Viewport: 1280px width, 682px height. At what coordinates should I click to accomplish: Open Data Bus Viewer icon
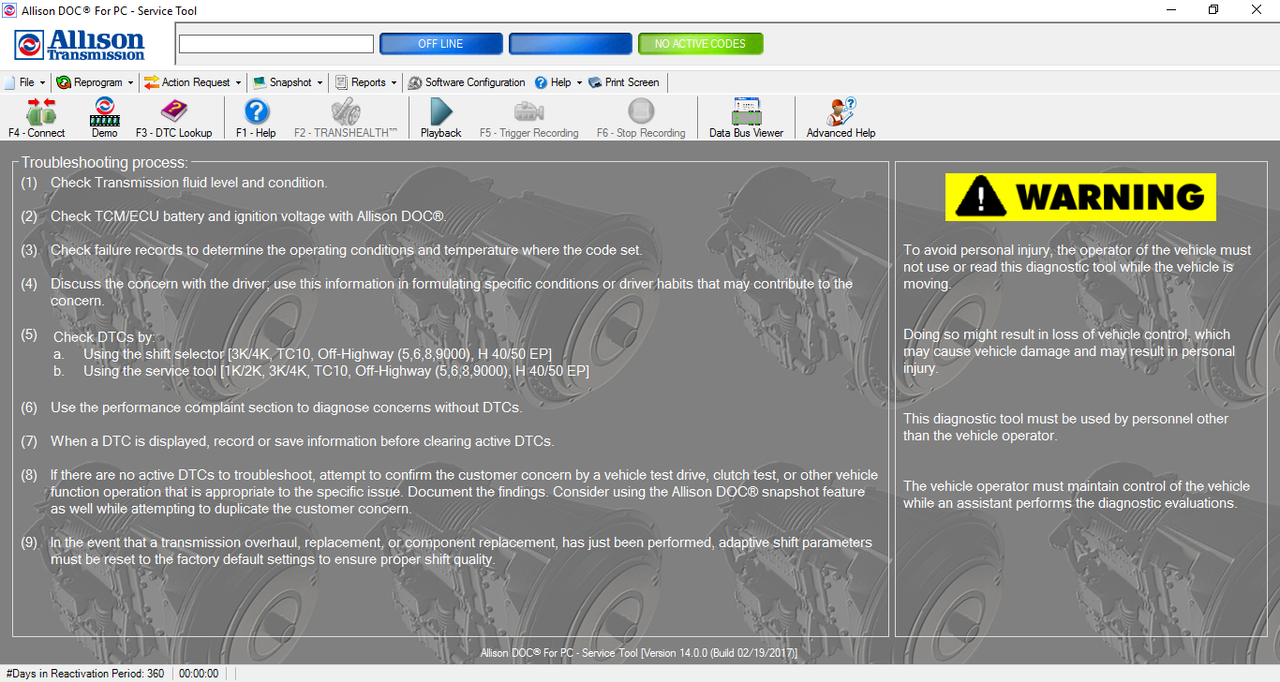747,111
